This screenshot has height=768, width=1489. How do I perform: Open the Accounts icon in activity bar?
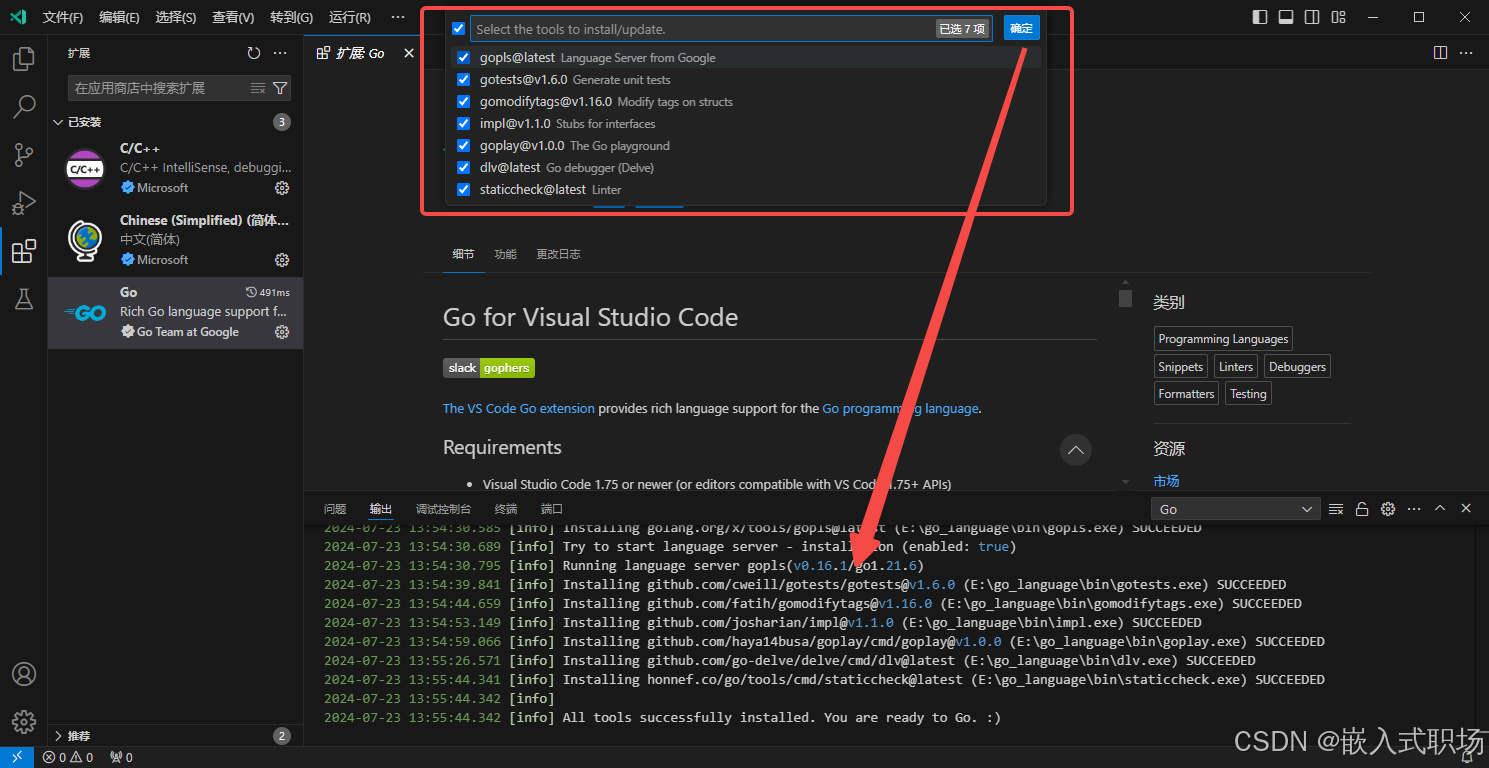[23, 674]
